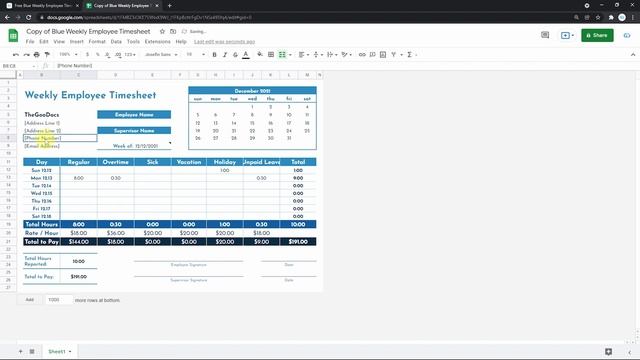The image size is (640, 360).
Task: Open the horizontal align dropdown
Action: pyautogui.click(x=303, y=55)
